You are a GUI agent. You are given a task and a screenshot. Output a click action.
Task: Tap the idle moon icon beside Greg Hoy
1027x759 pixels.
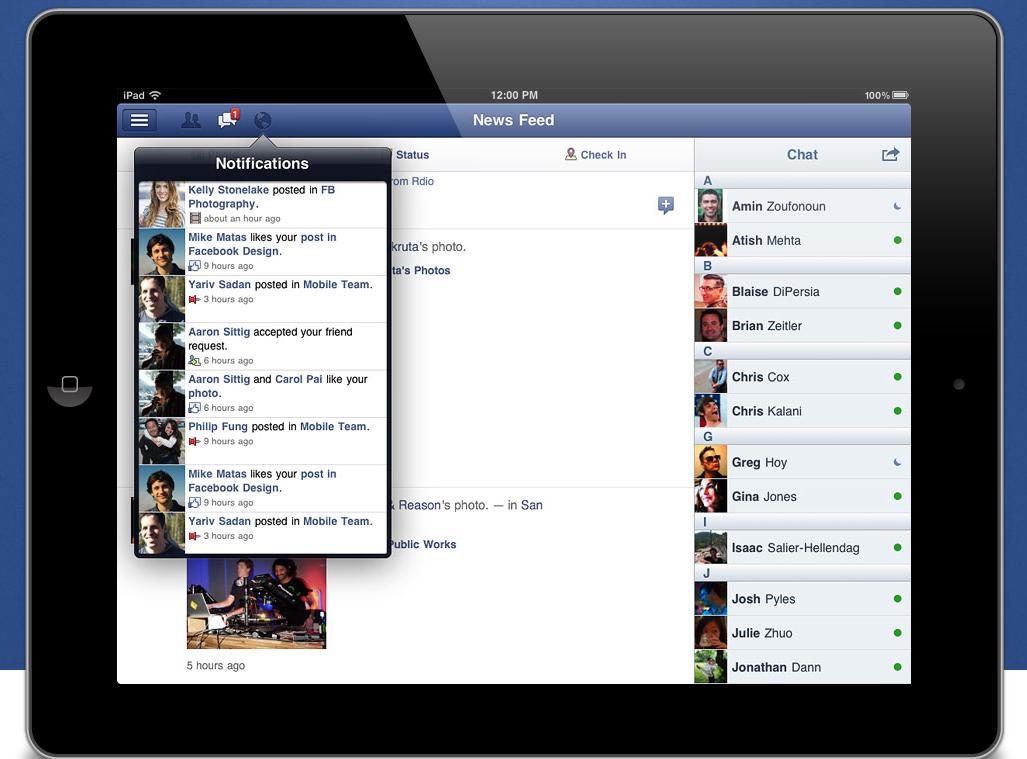(x=897, y=462)
